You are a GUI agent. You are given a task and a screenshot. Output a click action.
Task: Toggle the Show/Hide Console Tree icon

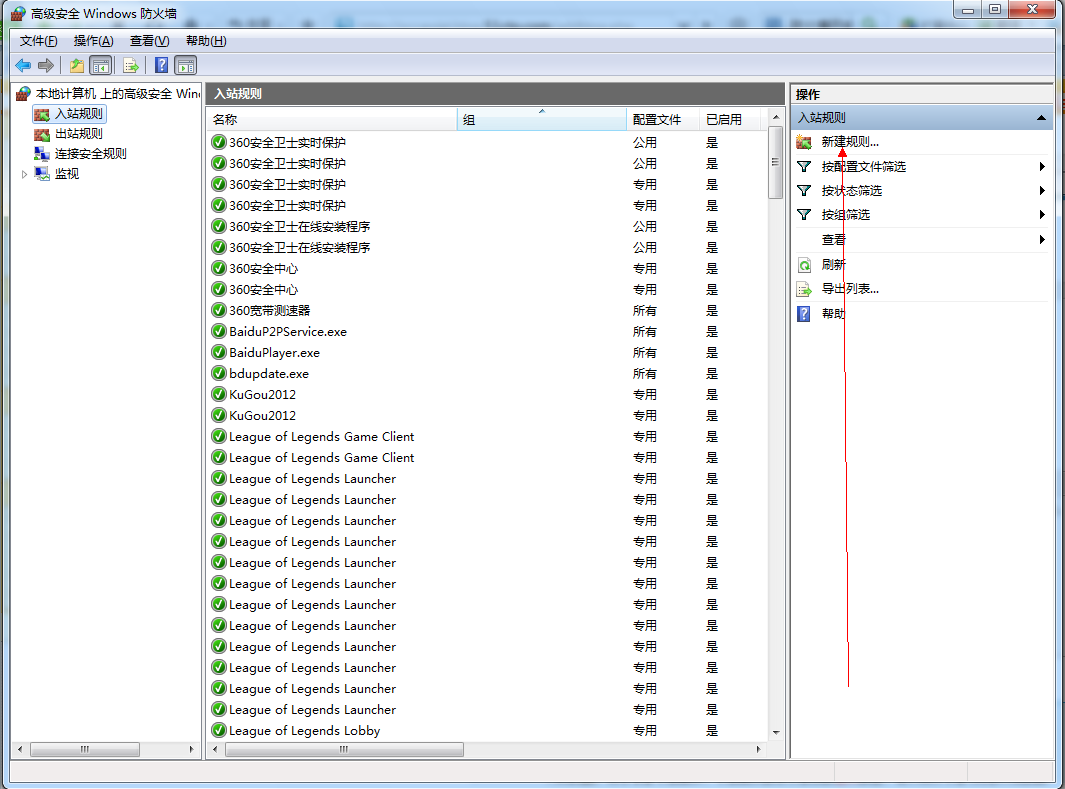(101, 66)
